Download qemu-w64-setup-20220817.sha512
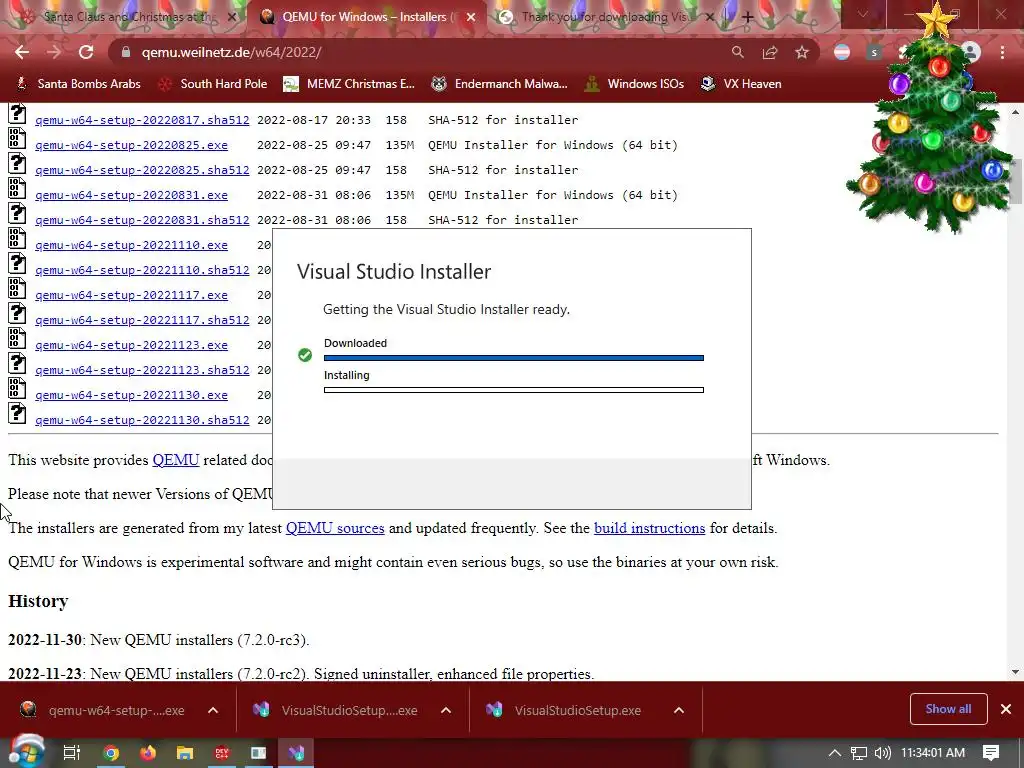Viewport: 1024px width, 768px height. (x=142, y=120)
